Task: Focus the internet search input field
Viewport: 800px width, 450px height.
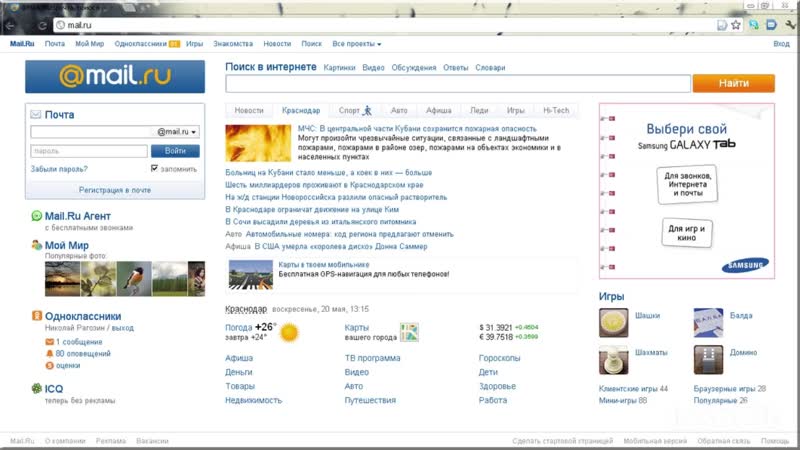Action: coord(458,84)
